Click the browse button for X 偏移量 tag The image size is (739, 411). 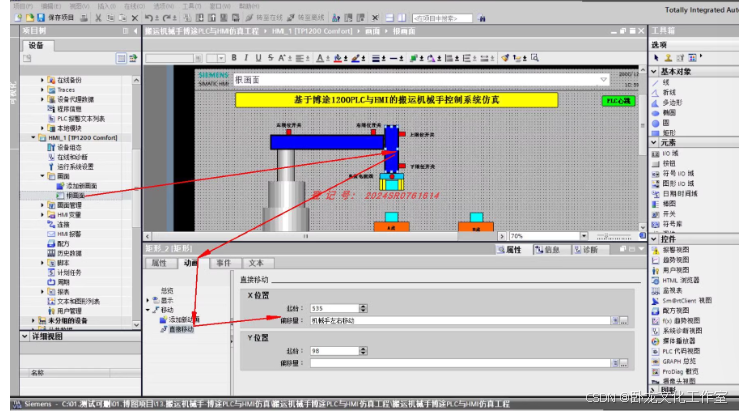tap(624, 321)
